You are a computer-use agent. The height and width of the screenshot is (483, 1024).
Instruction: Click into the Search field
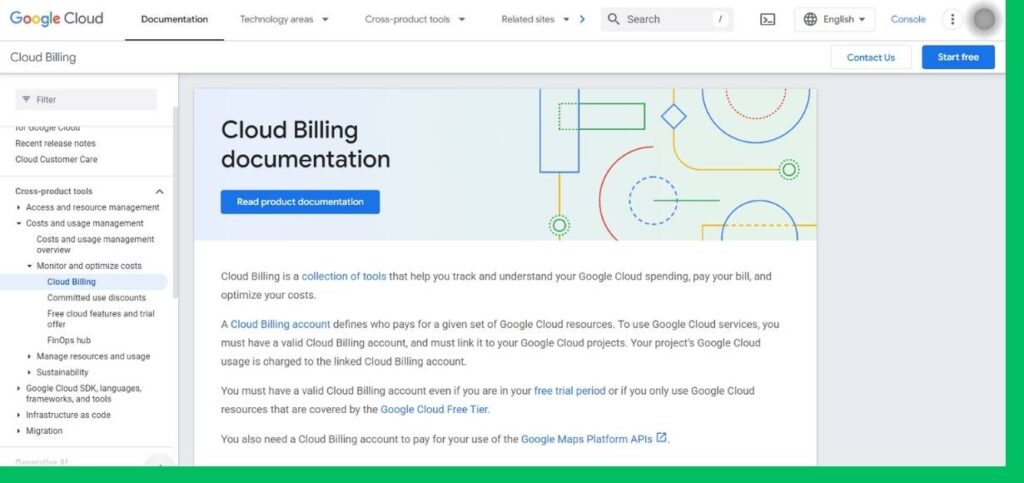pyautogui.click(x=667, y=20)
